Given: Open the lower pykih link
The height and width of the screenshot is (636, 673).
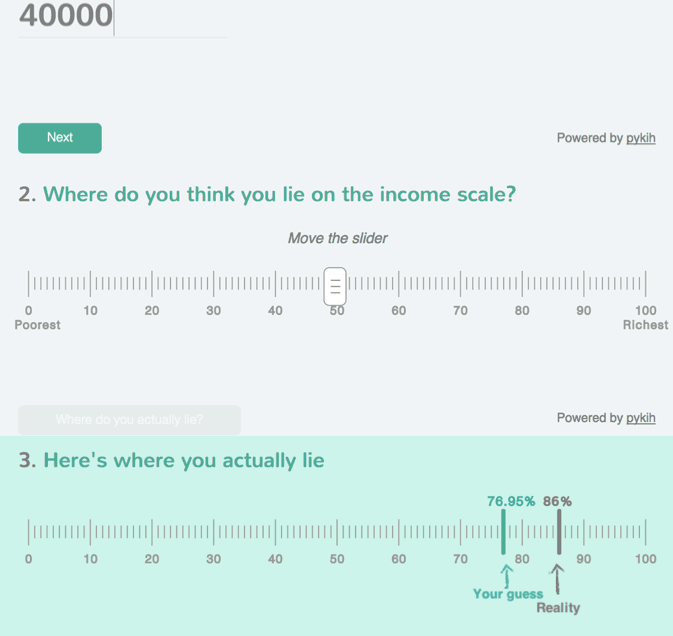Looking at the screenshot, I should point(640,418).
